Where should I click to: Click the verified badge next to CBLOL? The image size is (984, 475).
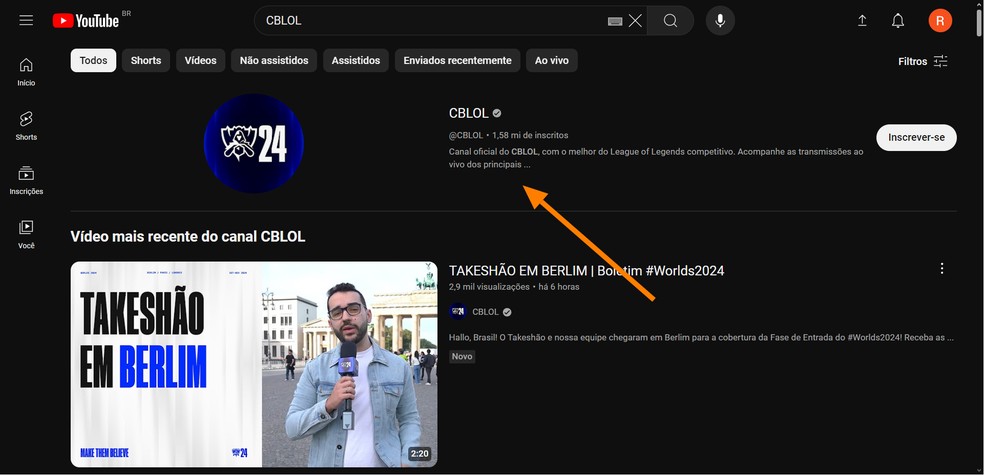(497, 114)
